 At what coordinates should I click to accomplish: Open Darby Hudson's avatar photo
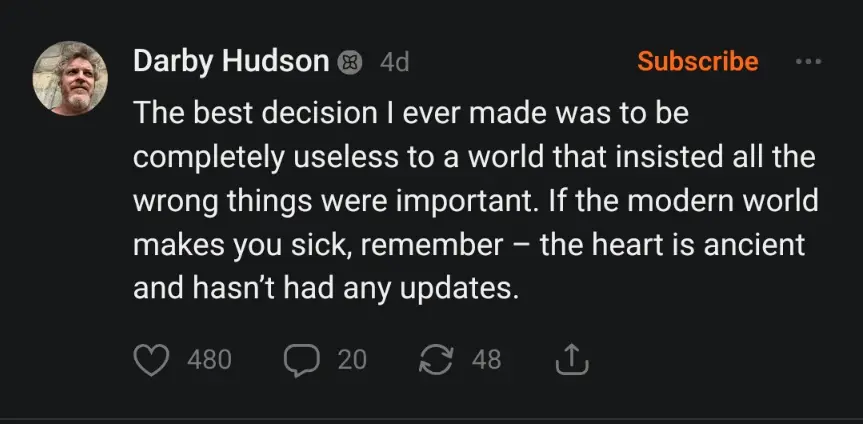[70, 78]
